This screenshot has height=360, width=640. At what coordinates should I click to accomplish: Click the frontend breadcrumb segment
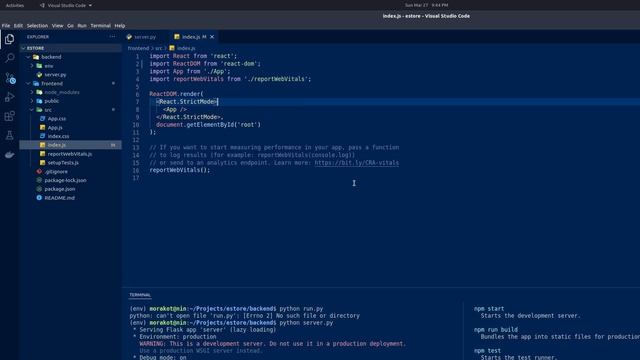[138, 48]
